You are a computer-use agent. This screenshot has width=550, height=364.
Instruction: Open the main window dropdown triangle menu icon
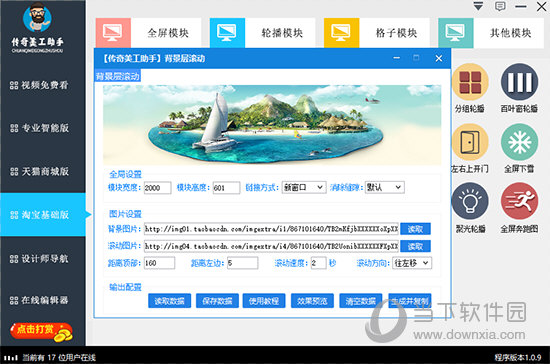point(478,6)
